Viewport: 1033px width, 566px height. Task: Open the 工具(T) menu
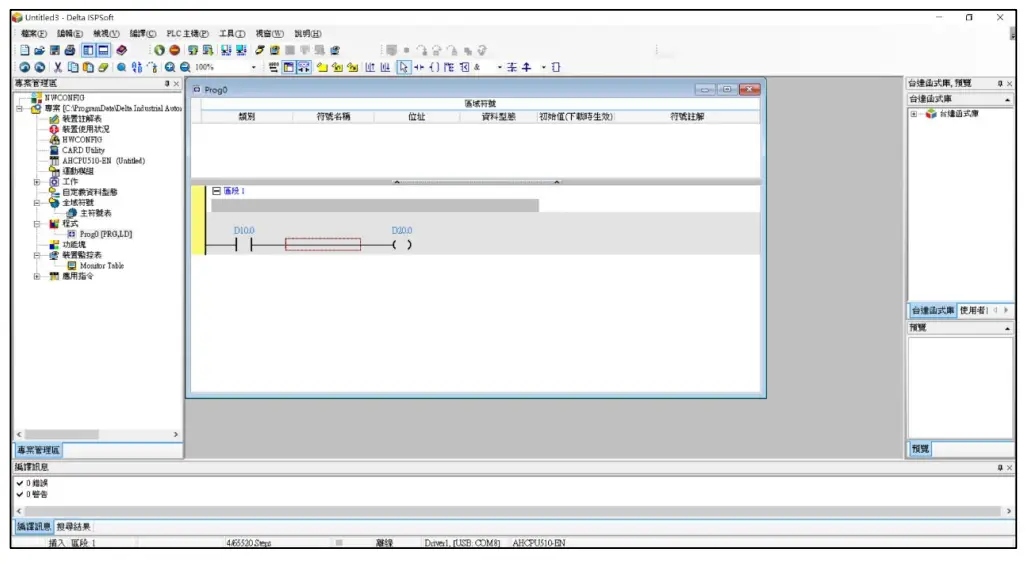[232, 34]
